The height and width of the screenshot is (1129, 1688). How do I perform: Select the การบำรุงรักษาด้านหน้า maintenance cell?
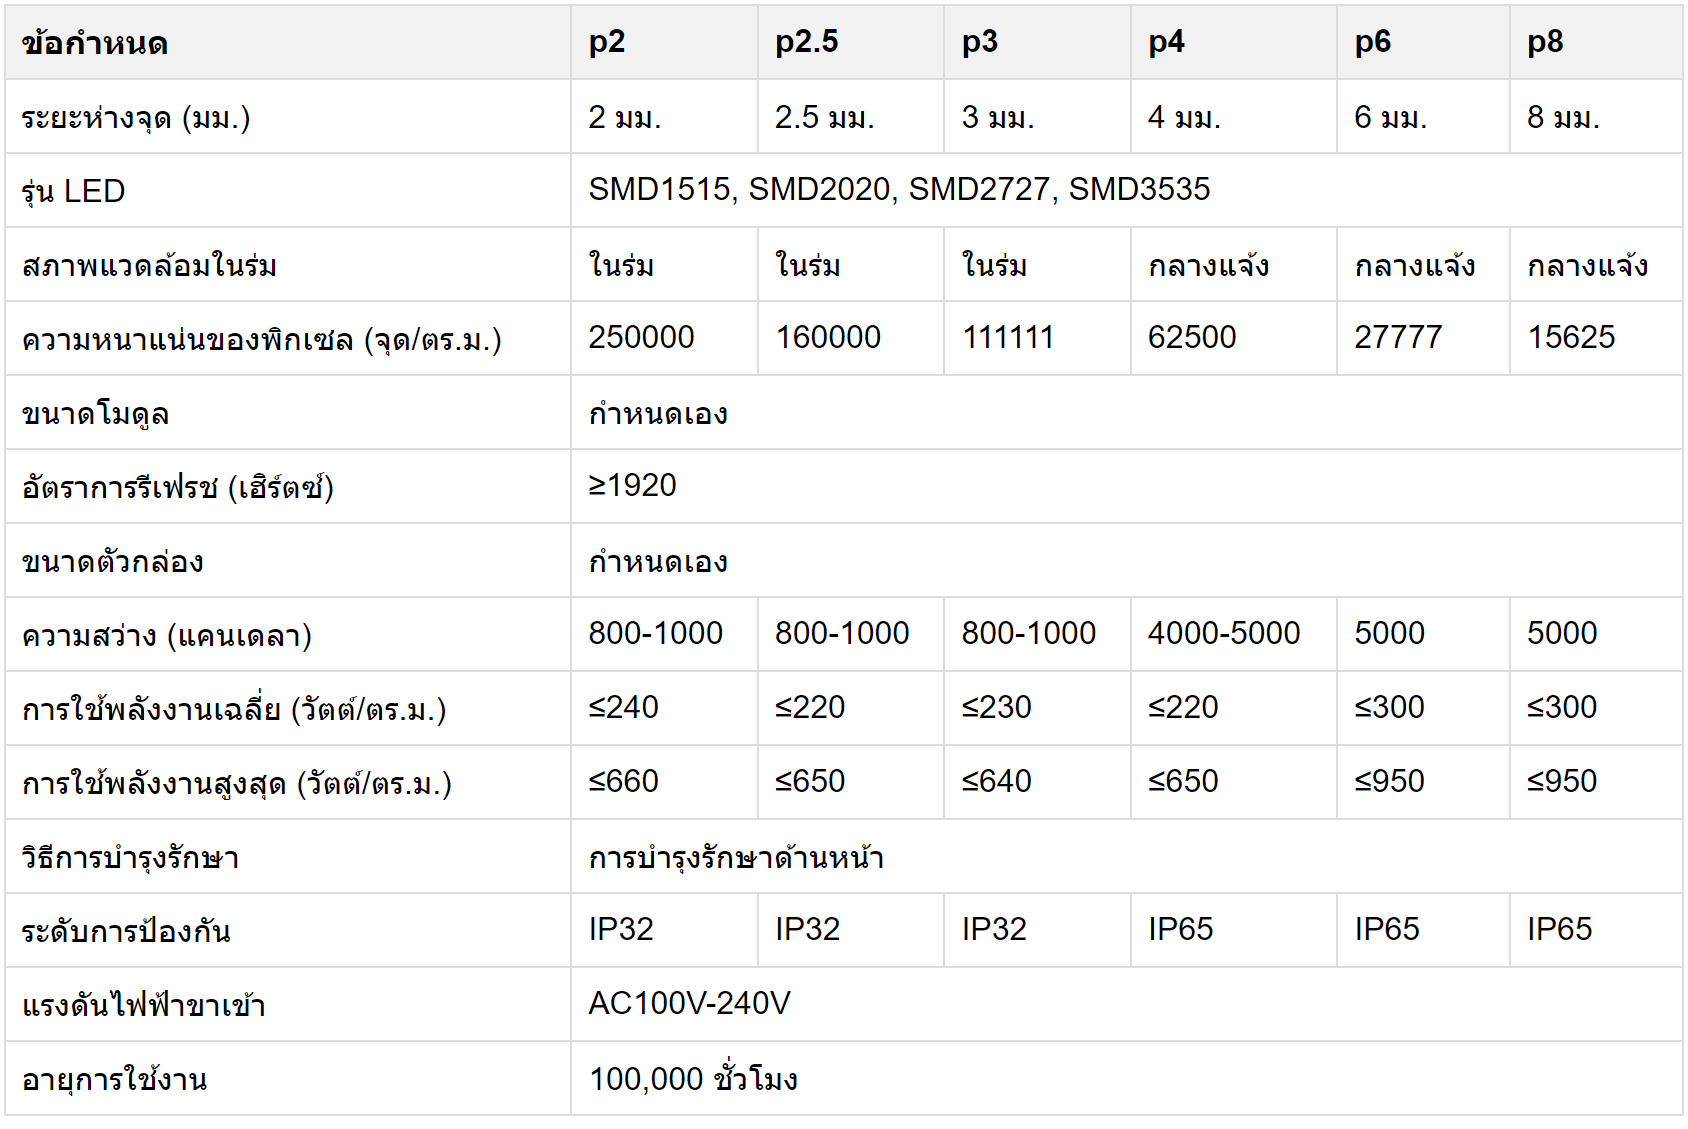point(1127,856)
